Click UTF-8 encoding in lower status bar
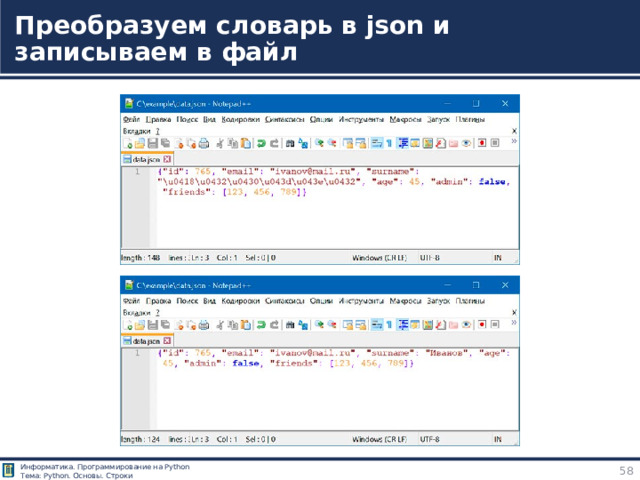Viewport: 640px width, 480px height. point(430,440)
